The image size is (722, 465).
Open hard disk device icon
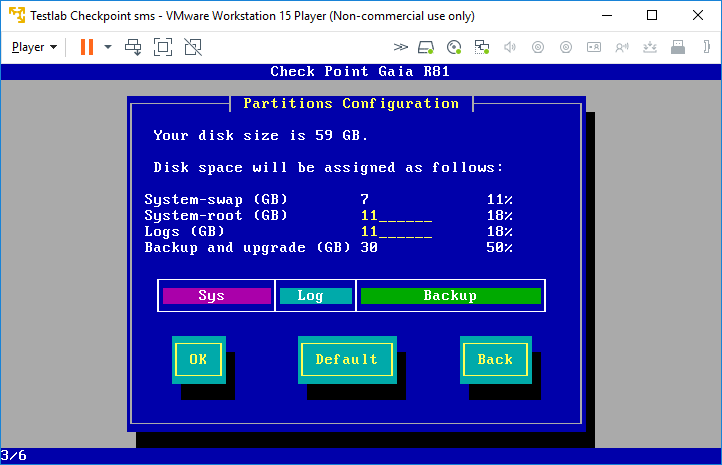[x=426, y=47]
